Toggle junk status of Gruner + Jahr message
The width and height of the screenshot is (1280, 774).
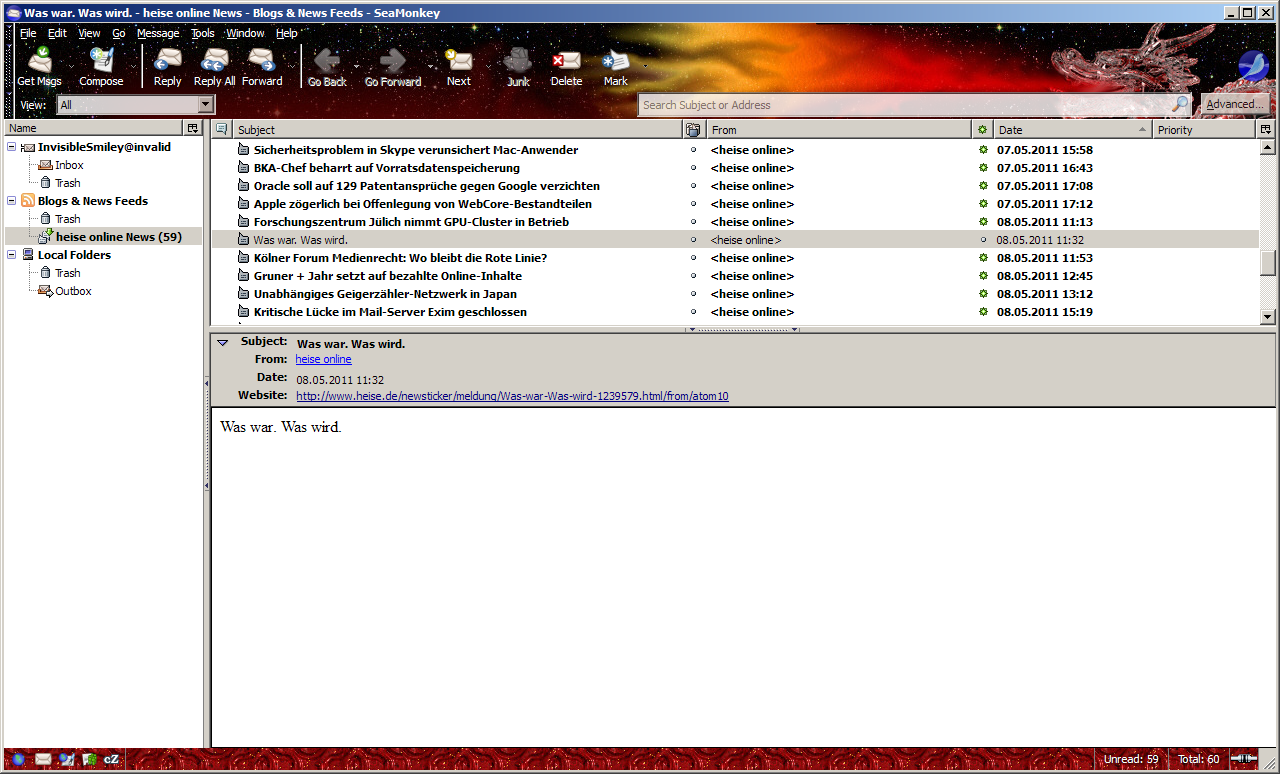[x=694, y=276]
